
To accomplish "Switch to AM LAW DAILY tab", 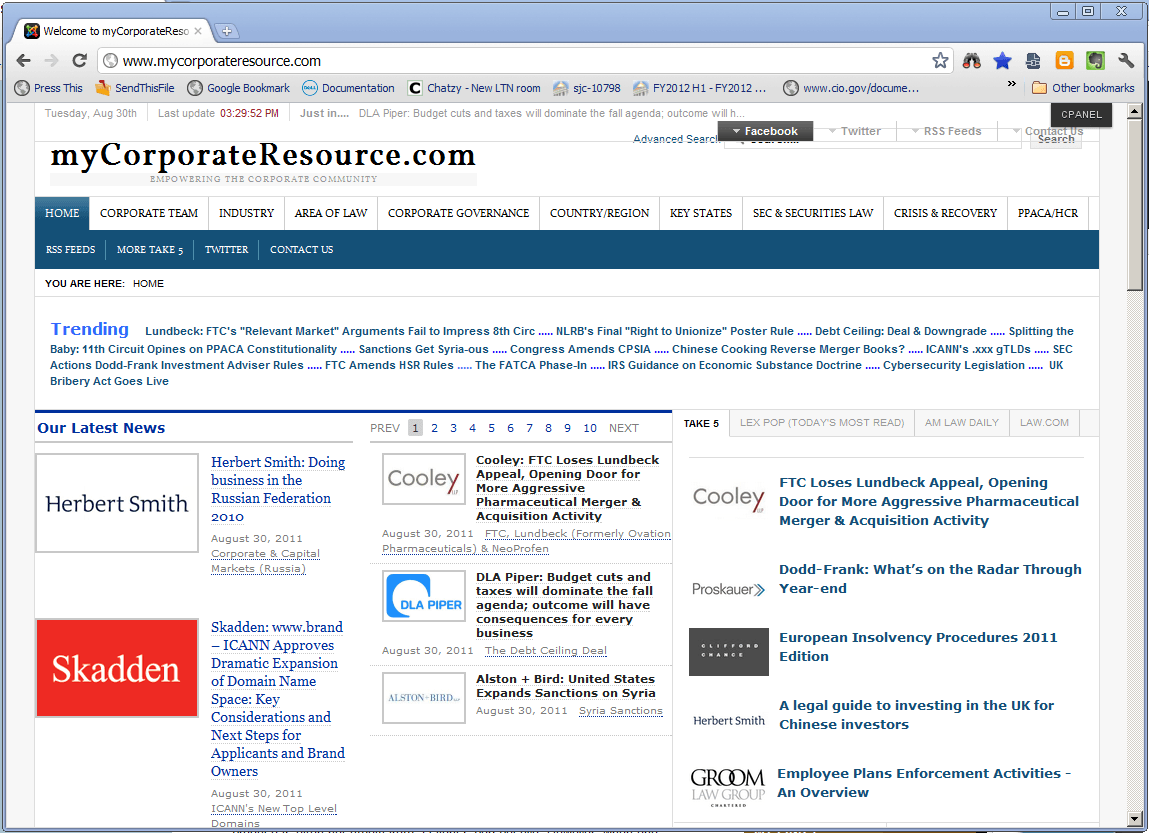I will pyautogui.click(x=961, y=423).
